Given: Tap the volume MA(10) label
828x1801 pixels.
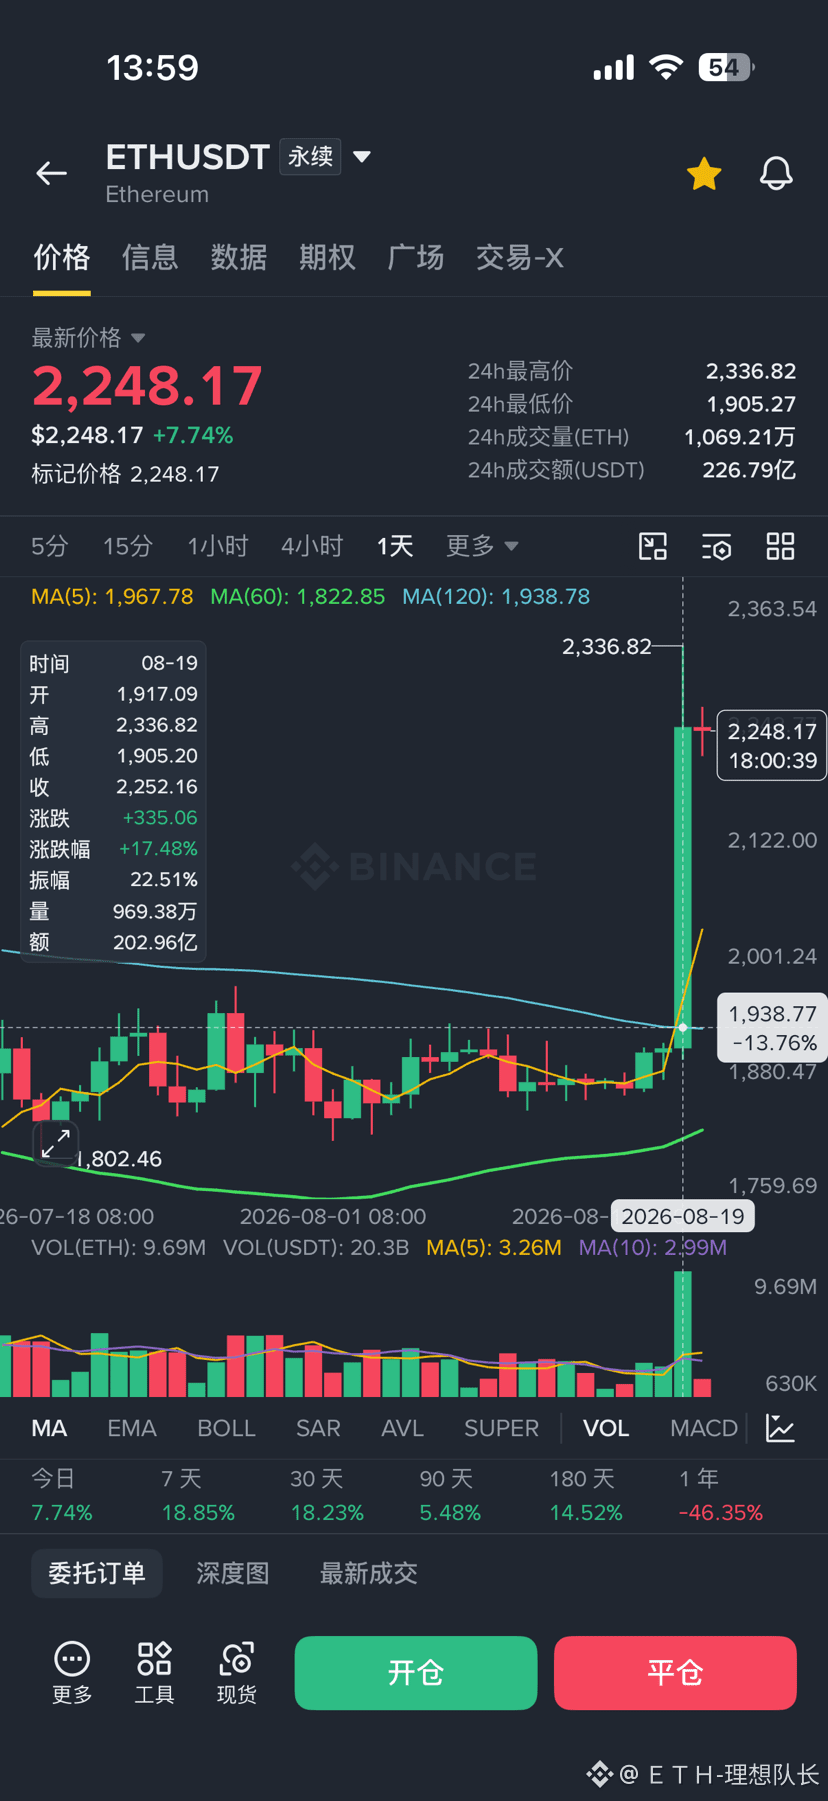Looking at the screenshot, I should pos(653,1247).
